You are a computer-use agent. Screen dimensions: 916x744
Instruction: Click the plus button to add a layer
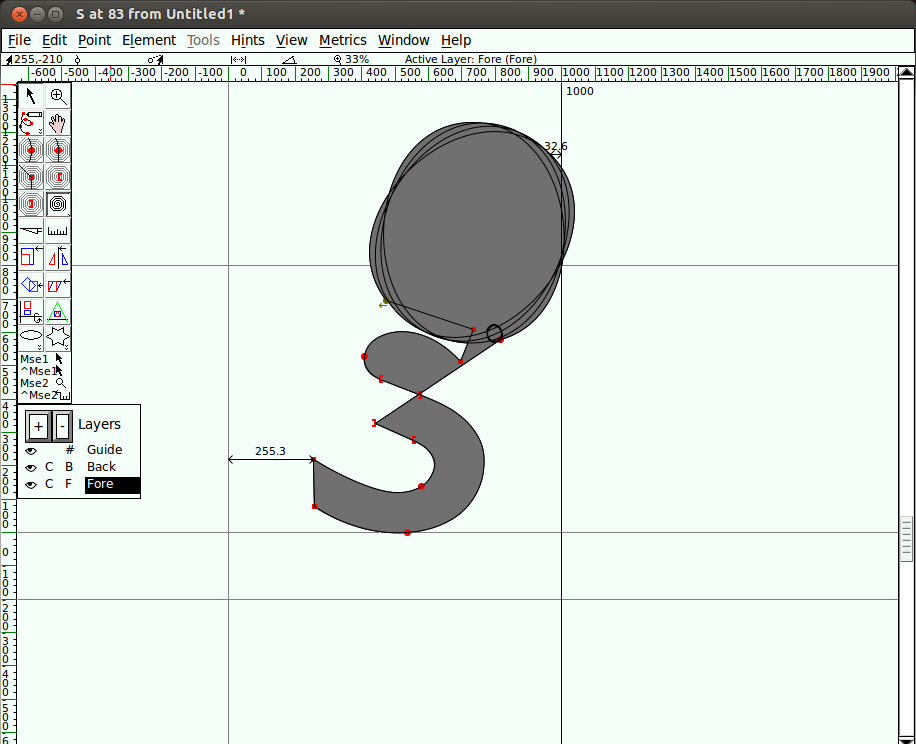click(38, 426)
